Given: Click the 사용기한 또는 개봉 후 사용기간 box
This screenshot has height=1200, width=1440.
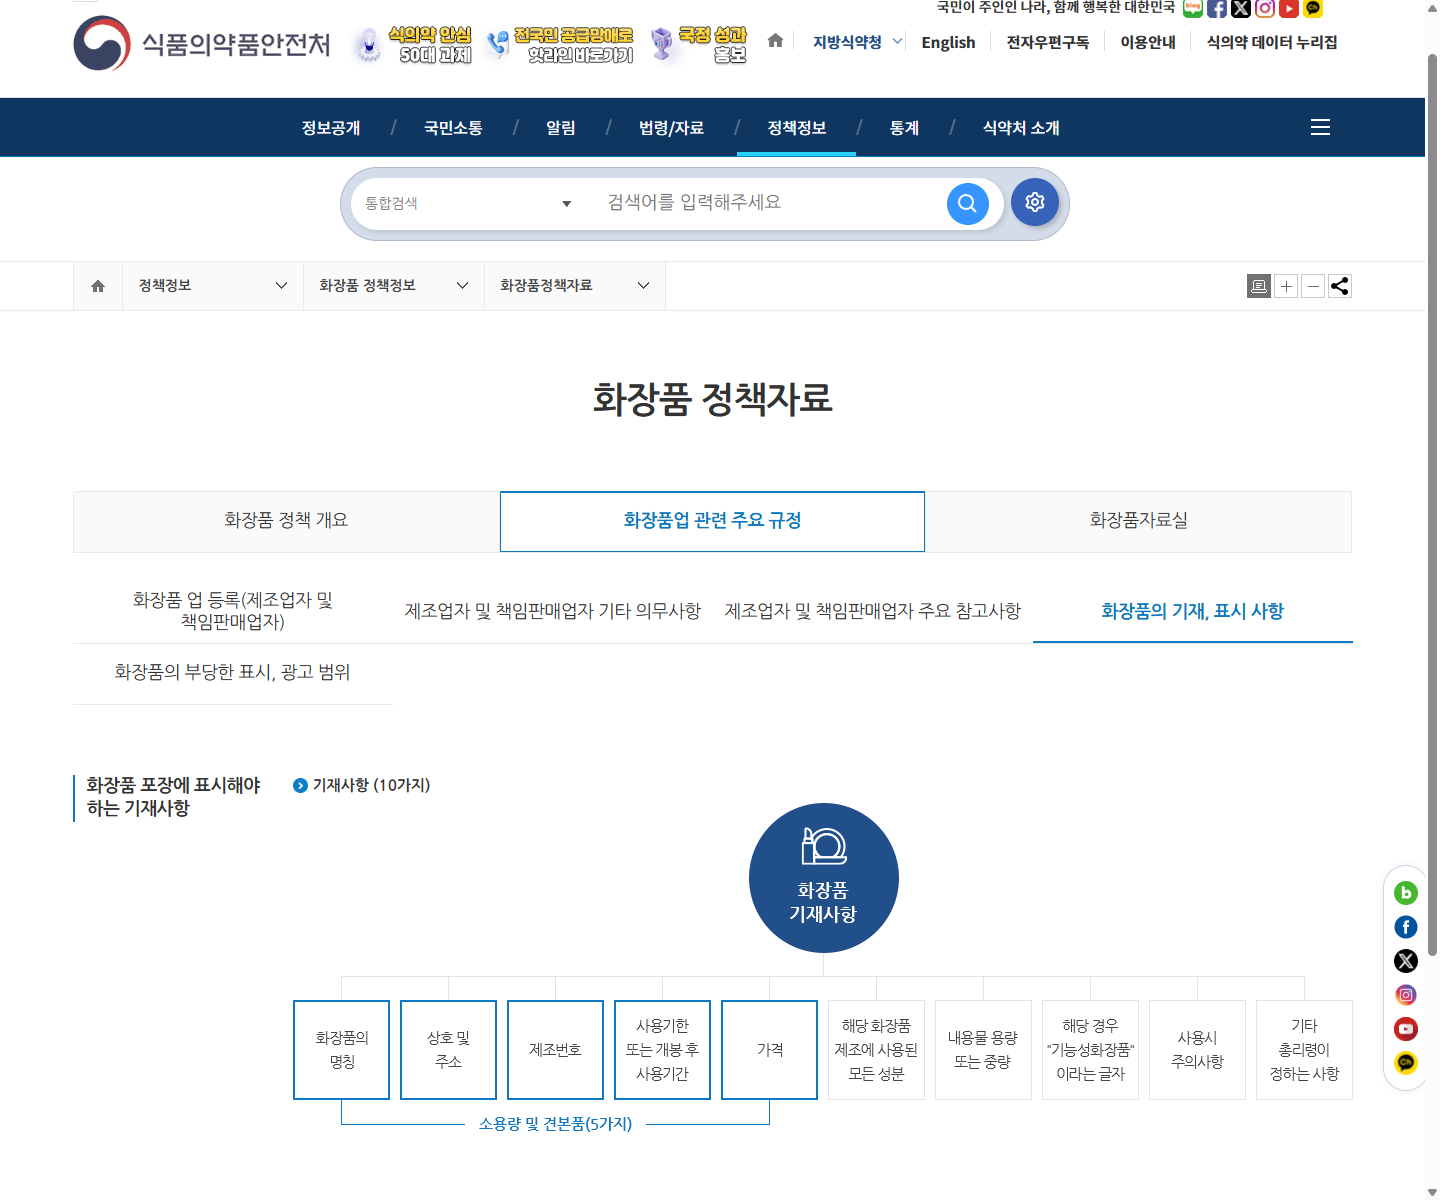Looking at the screenshot, I should [663, 1050].
